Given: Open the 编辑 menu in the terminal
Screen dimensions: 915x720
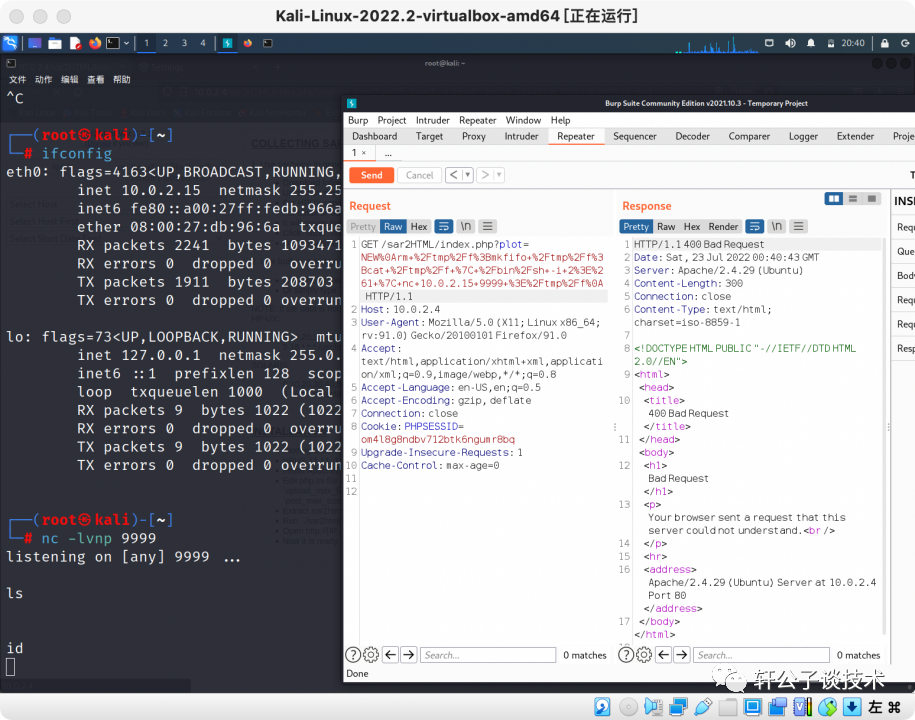Looking at the screenshot, I should (69, 79).
